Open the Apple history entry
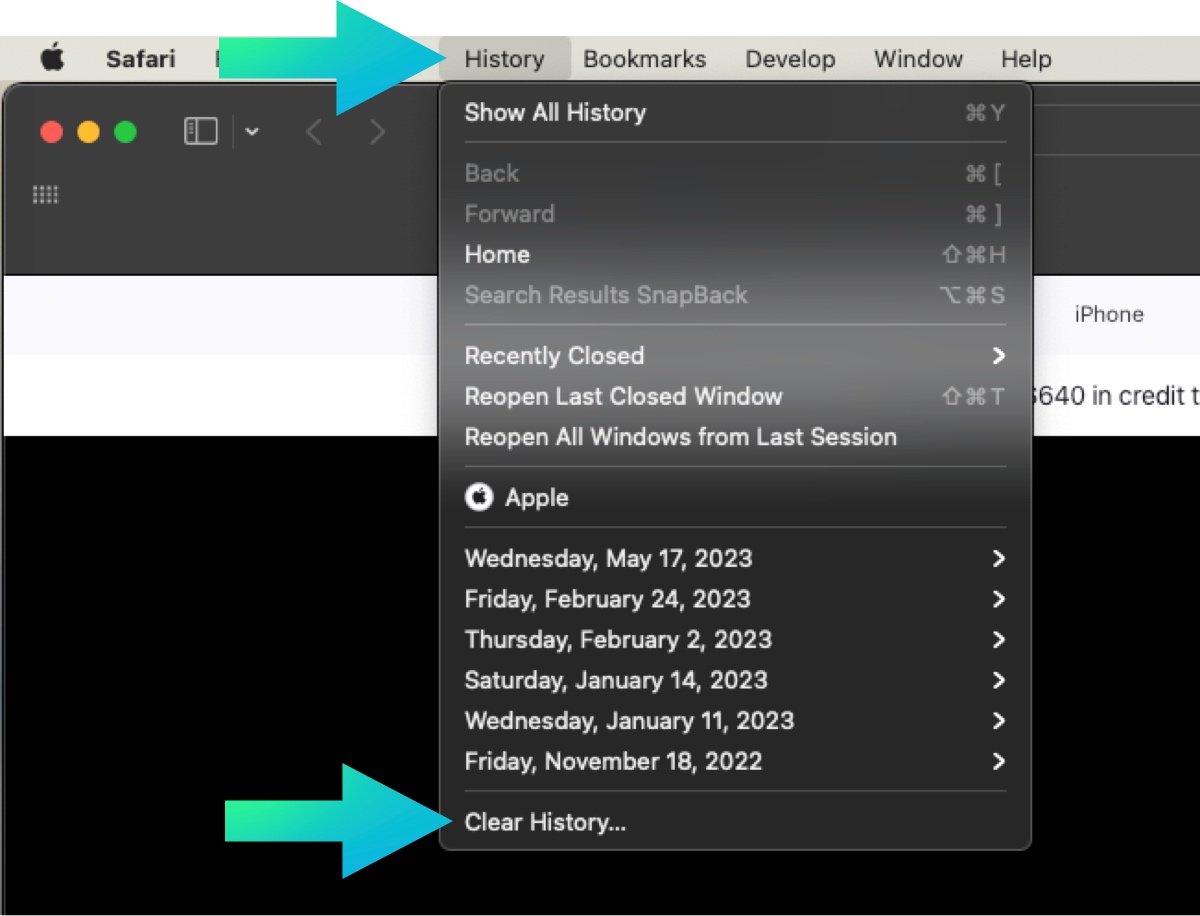 point(536,498)
